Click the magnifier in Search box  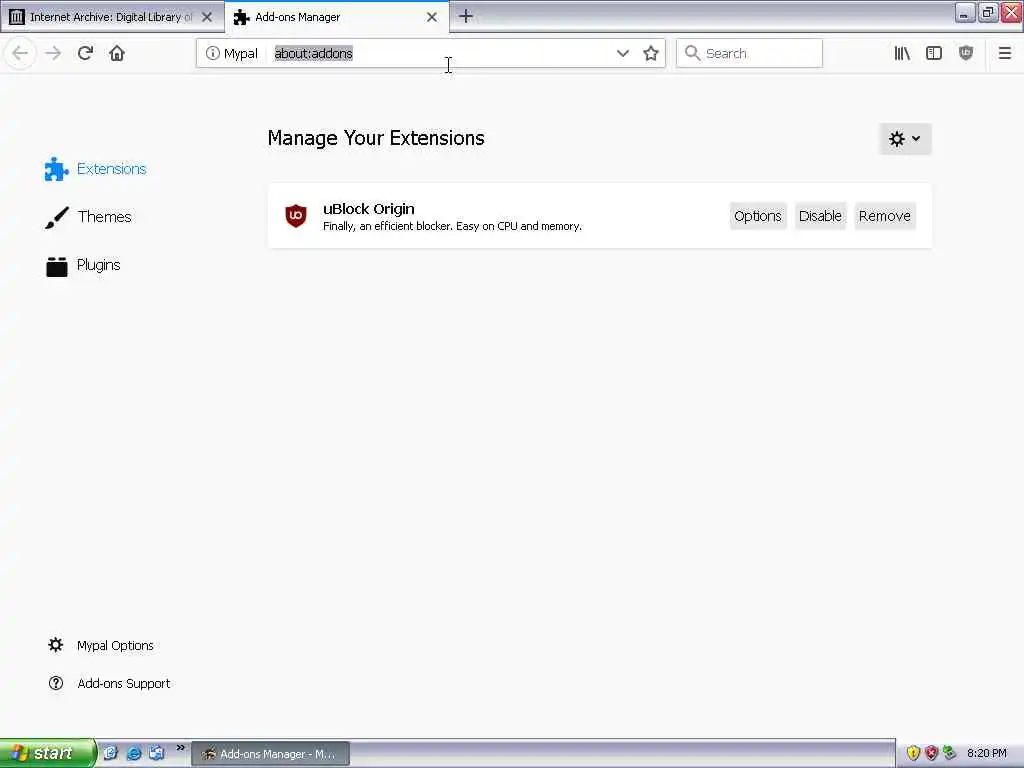point(692,54)
